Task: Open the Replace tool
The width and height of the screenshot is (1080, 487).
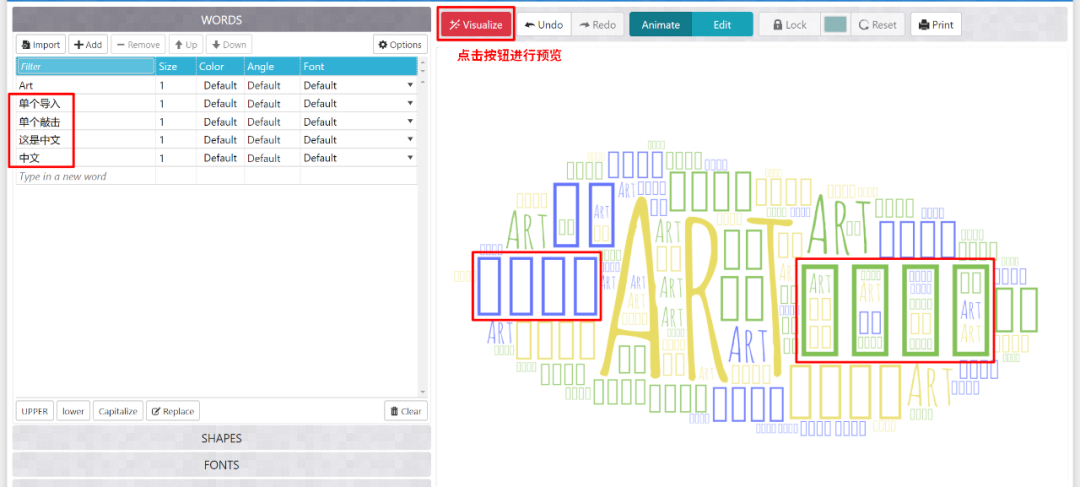Action: [173, 411]
